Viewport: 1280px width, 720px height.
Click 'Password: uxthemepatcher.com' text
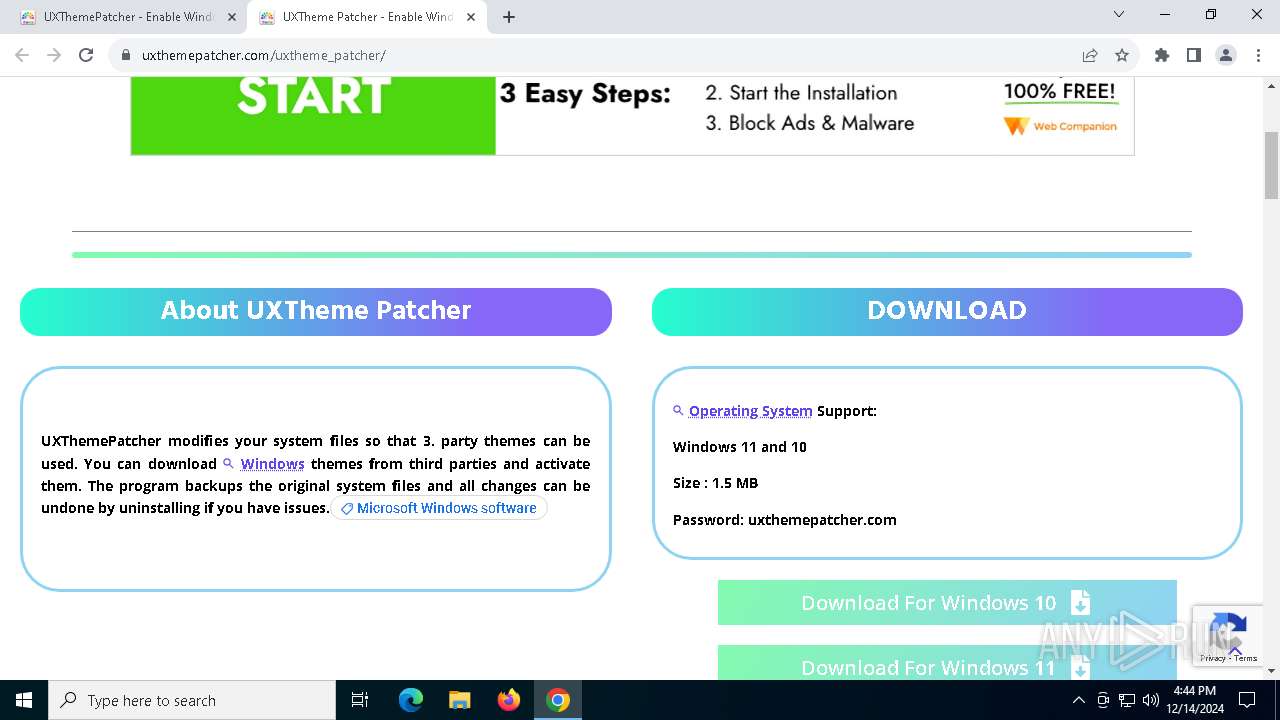[x=785, y=520]
